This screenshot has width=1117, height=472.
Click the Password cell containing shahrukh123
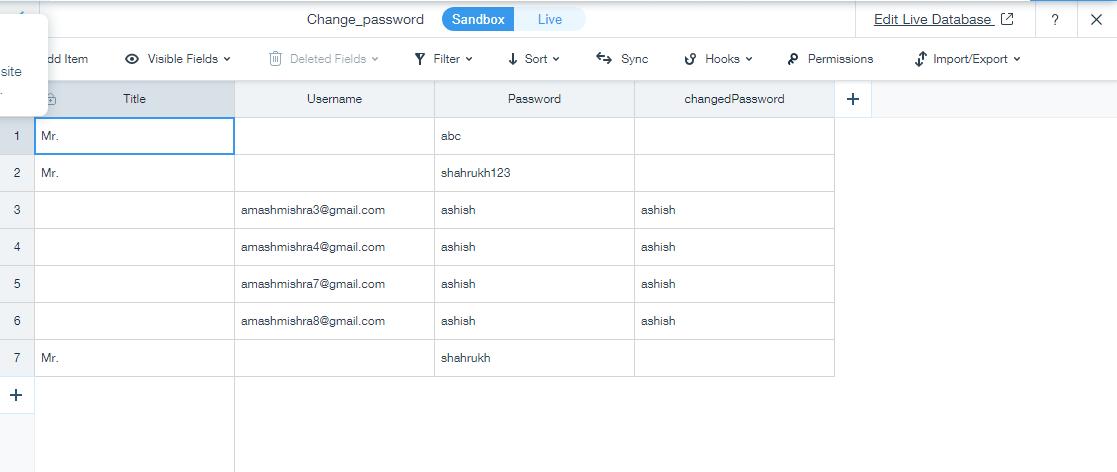534,173
